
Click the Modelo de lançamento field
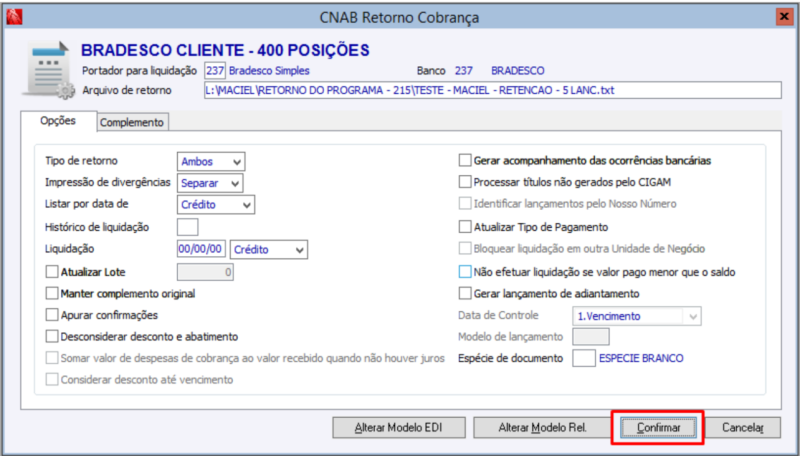click(x=591, y=337)
